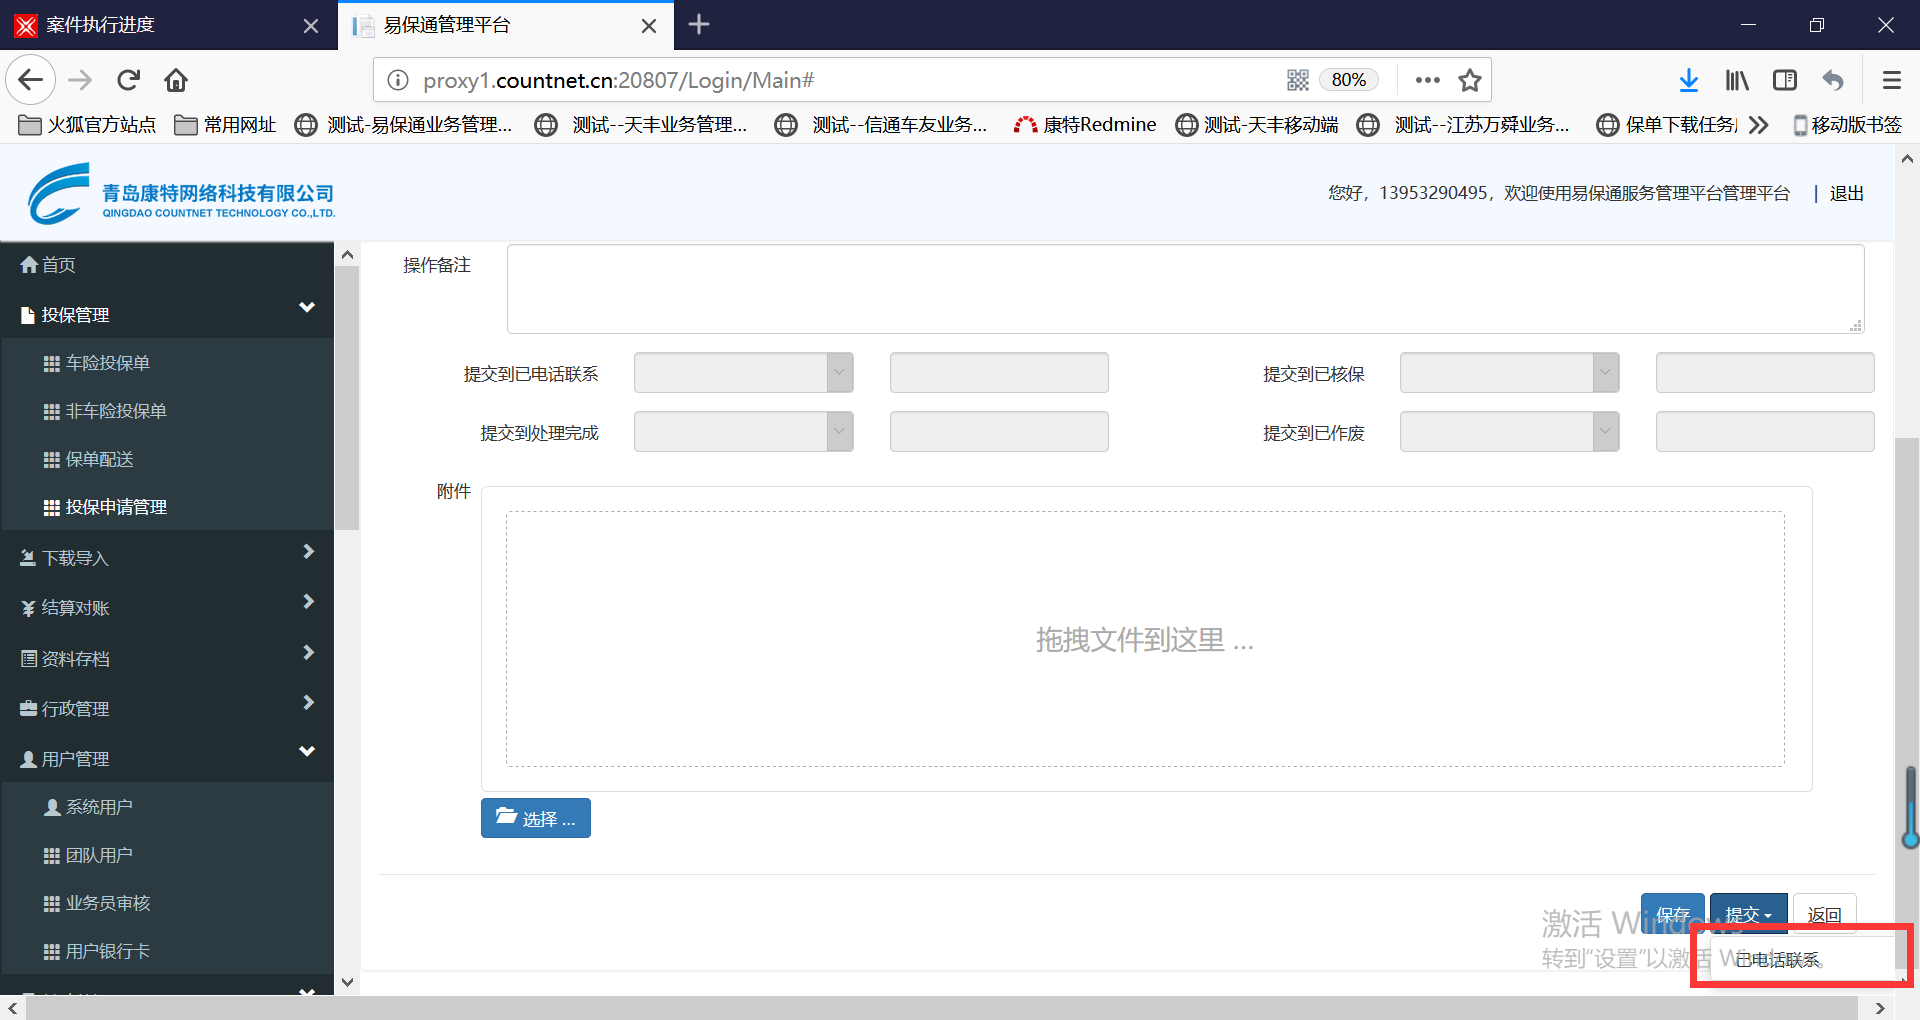Click into the 操作备注 text area
Viewport: 1920px width, 1020px height.
click(x=1185, y=289)
